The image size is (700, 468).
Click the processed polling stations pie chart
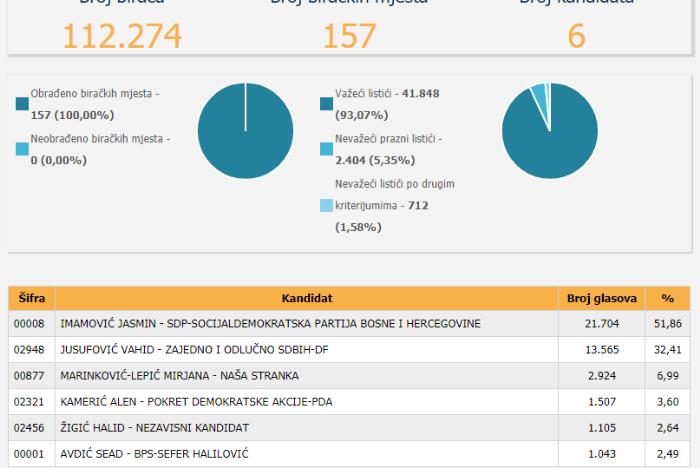[x=246, y=131]
